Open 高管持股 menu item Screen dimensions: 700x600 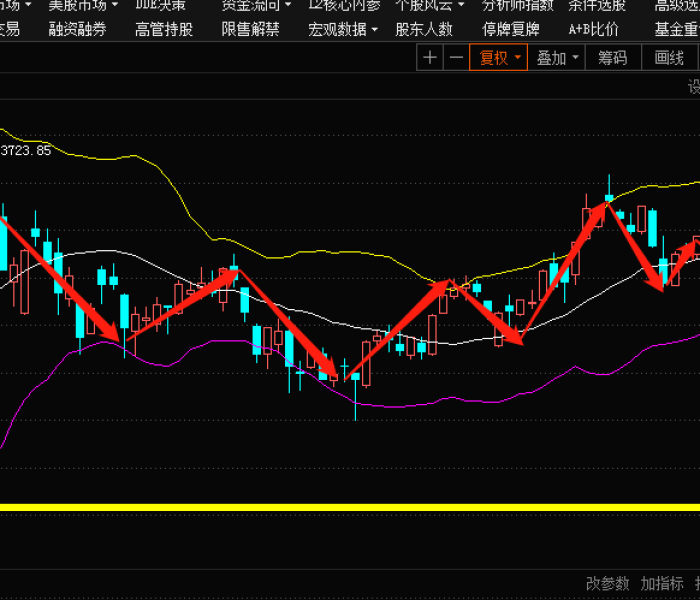click(164, 29)
